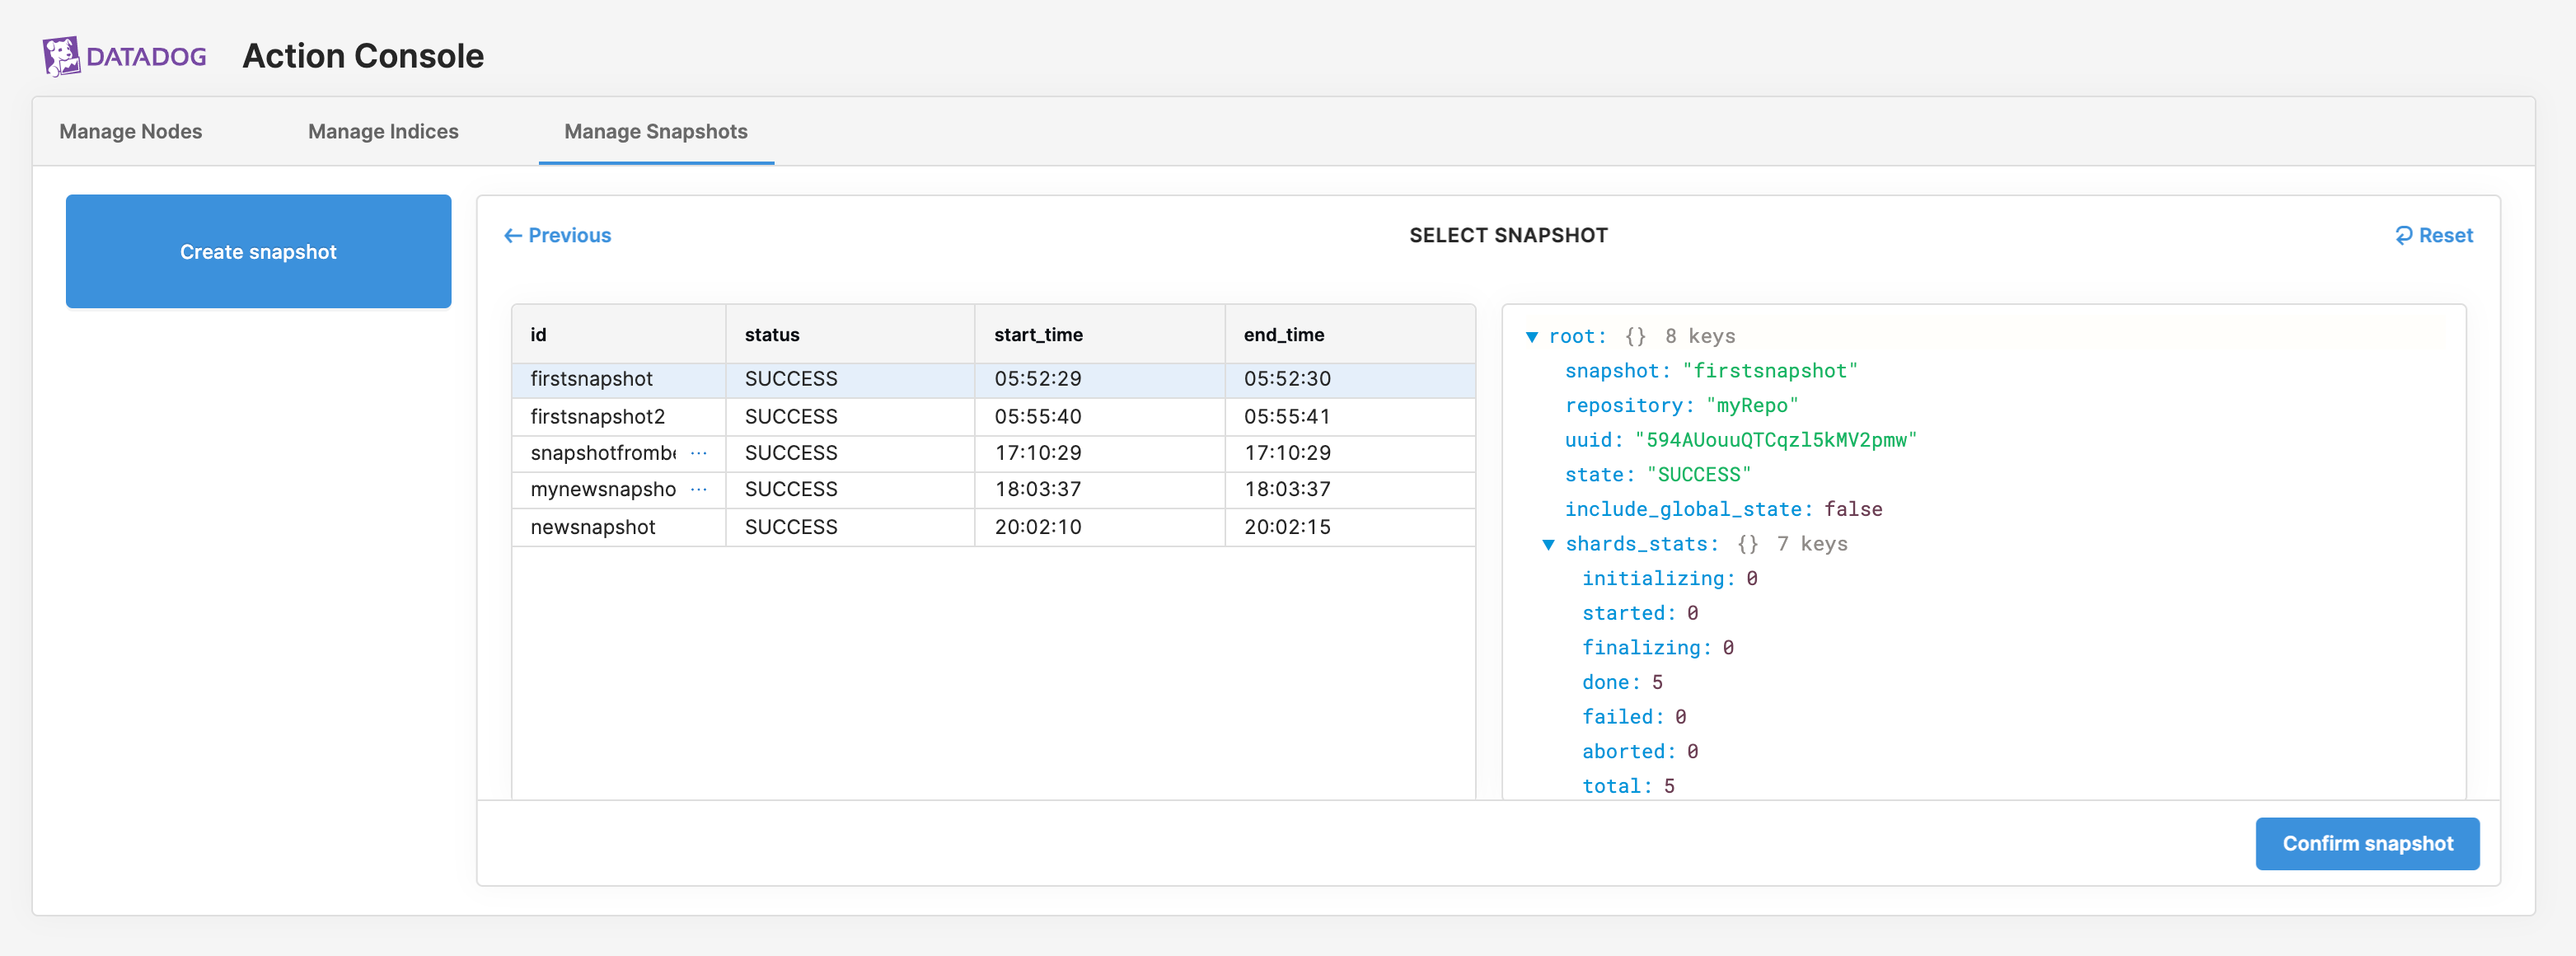The height and width of the screenshot is (956, 2576).
Task: Collapse the root node in the JSON viewer
Action: point(1532,336)
